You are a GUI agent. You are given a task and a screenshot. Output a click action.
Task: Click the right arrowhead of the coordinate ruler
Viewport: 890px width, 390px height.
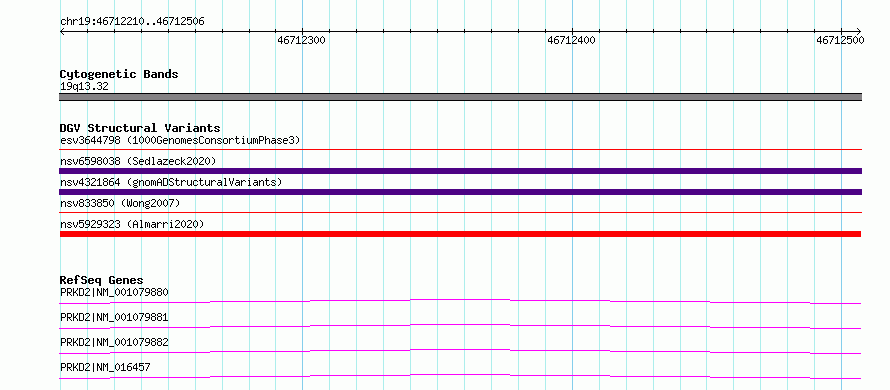pos(859,31)
